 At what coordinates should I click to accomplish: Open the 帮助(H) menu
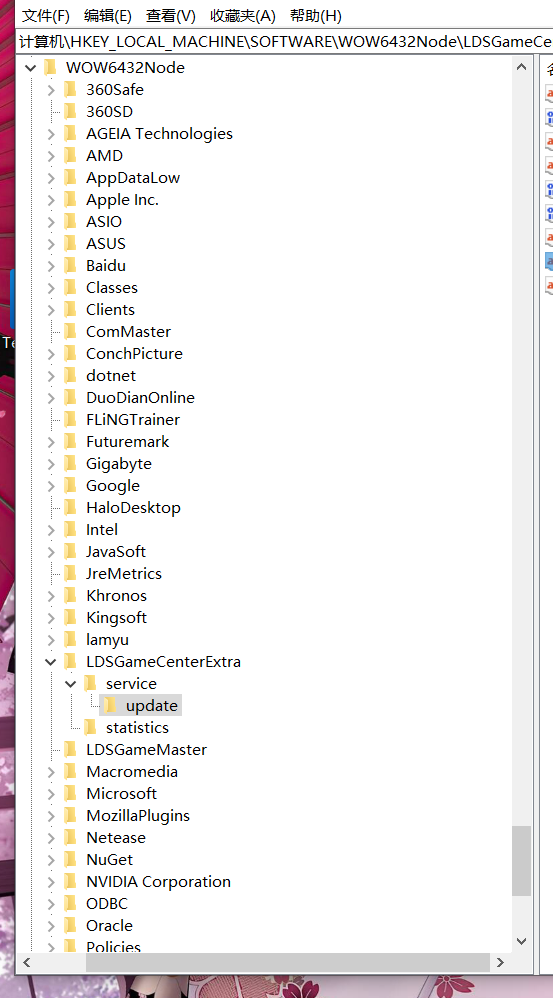(x=316, y=16)
